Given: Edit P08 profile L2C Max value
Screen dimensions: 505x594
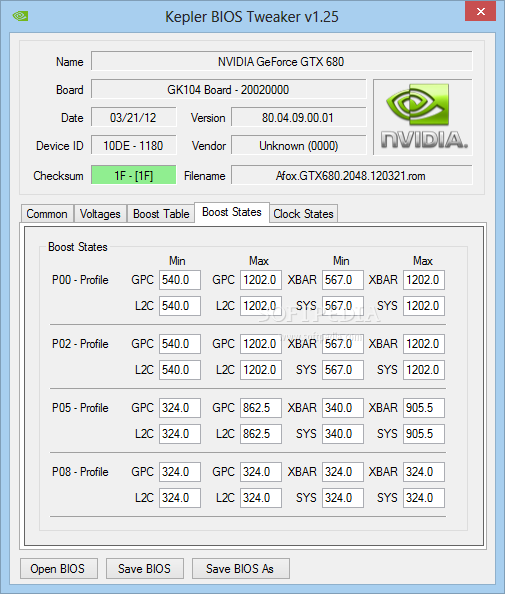Looking at the screenshot, I should click(x=261, y=498).
